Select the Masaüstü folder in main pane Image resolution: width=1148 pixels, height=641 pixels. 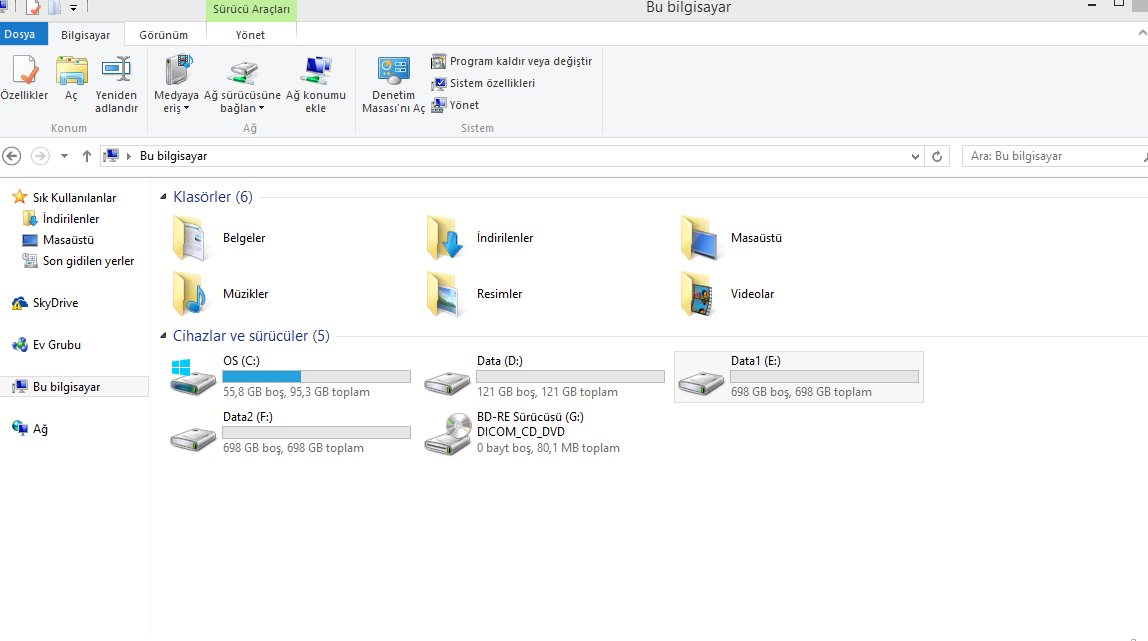[698, 238]
